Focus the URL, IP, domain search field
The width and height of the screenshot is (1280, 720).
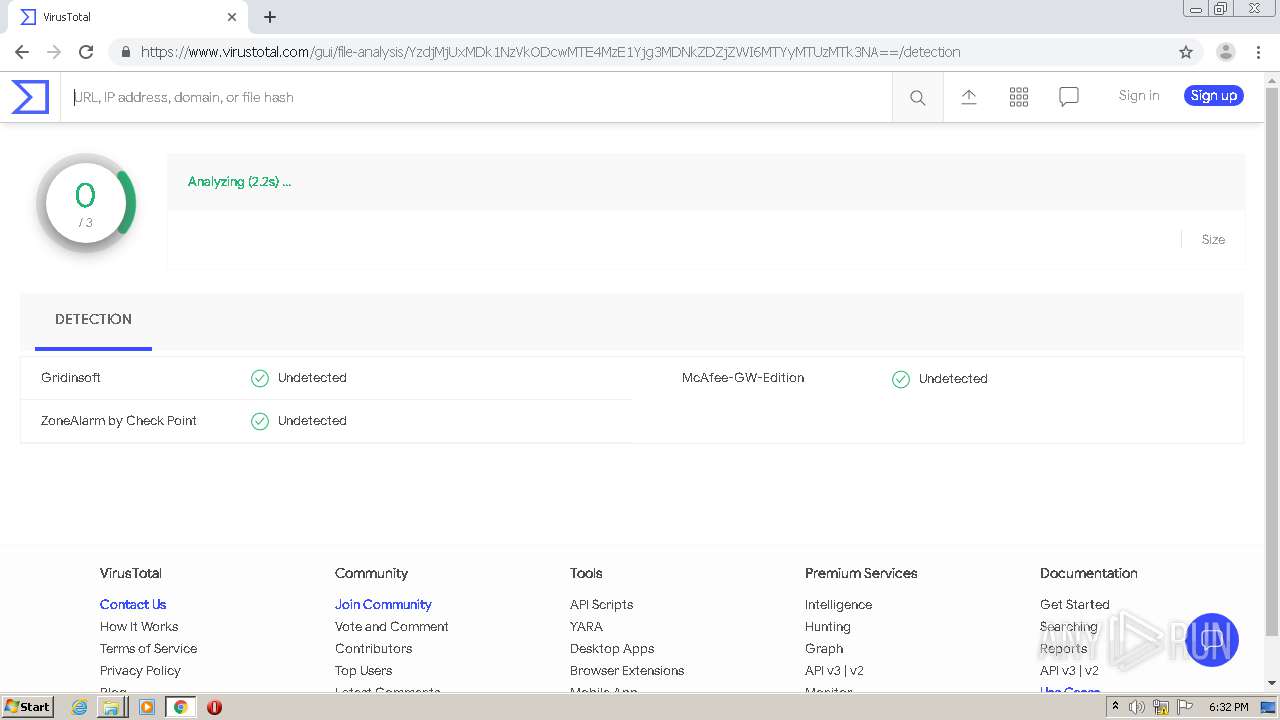(476, 97)
